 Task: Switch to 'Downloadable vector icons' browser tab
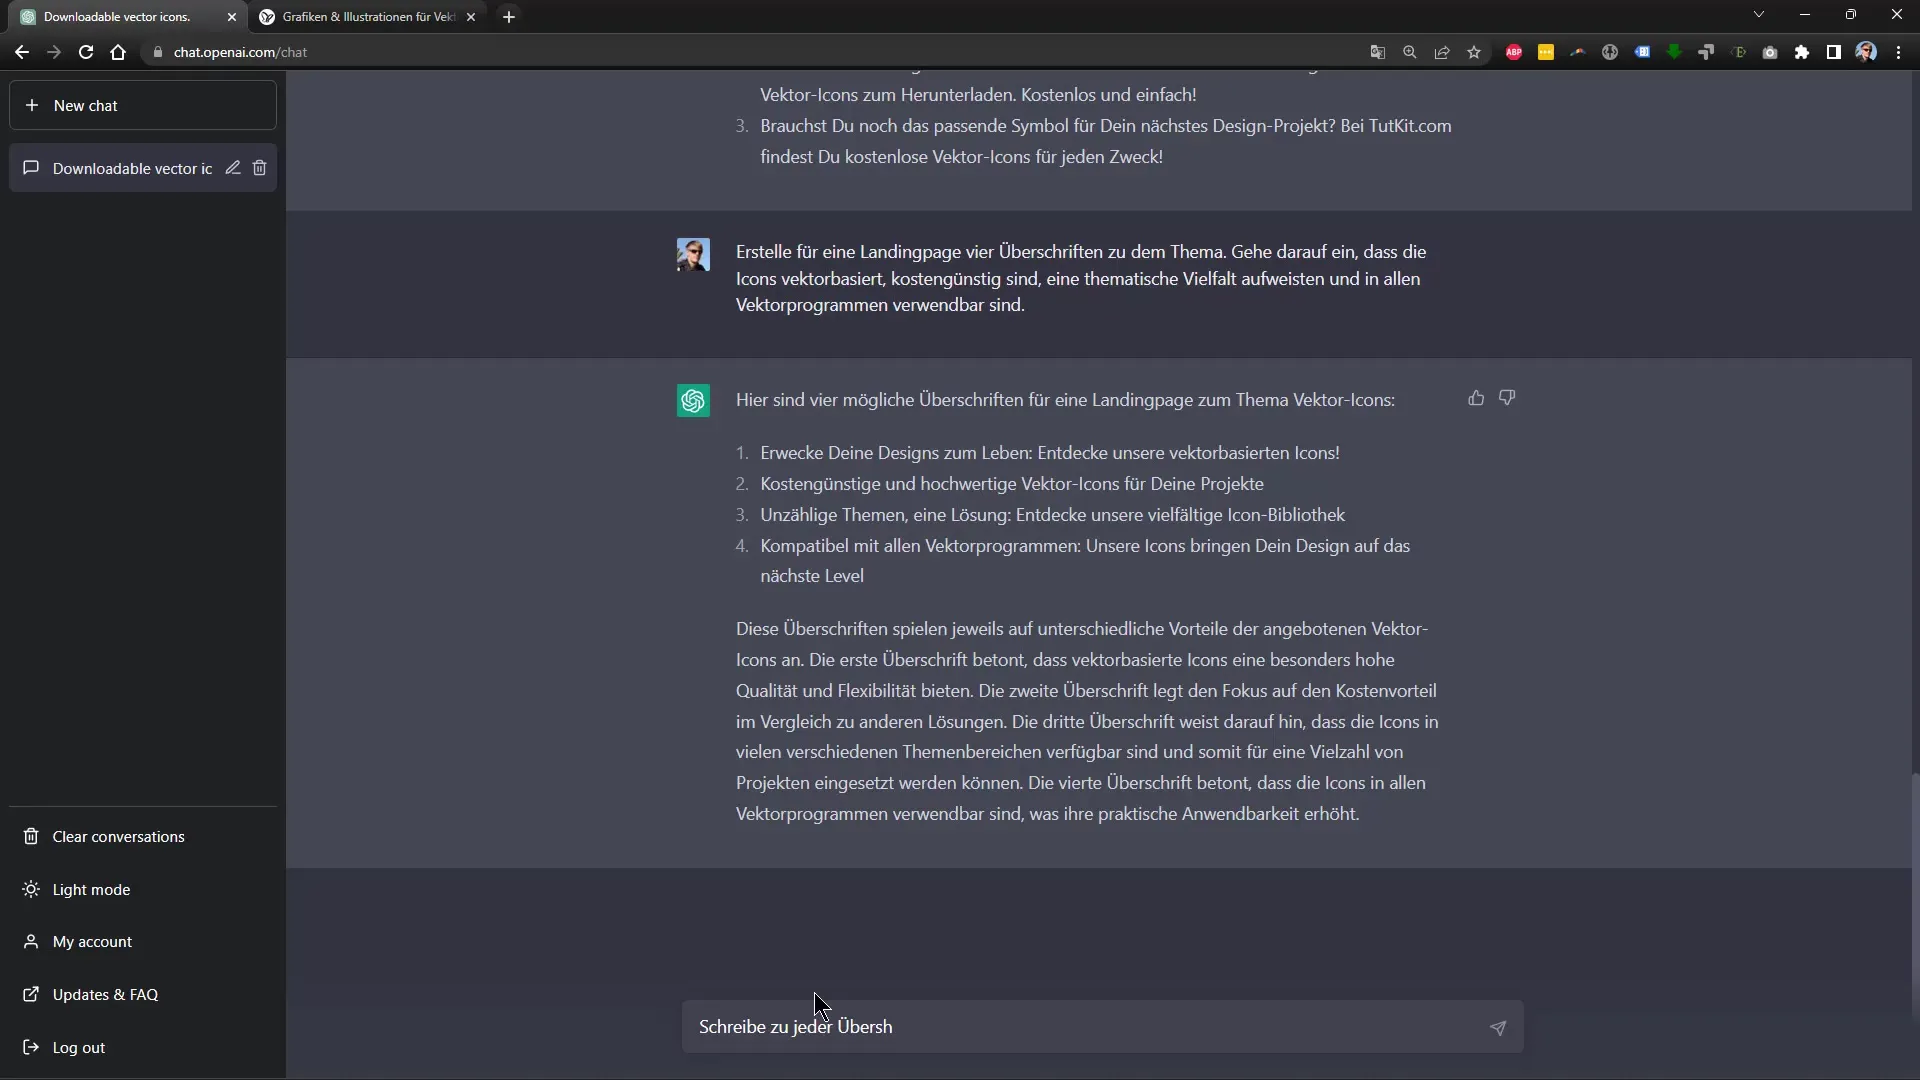(x=119, y=16)
